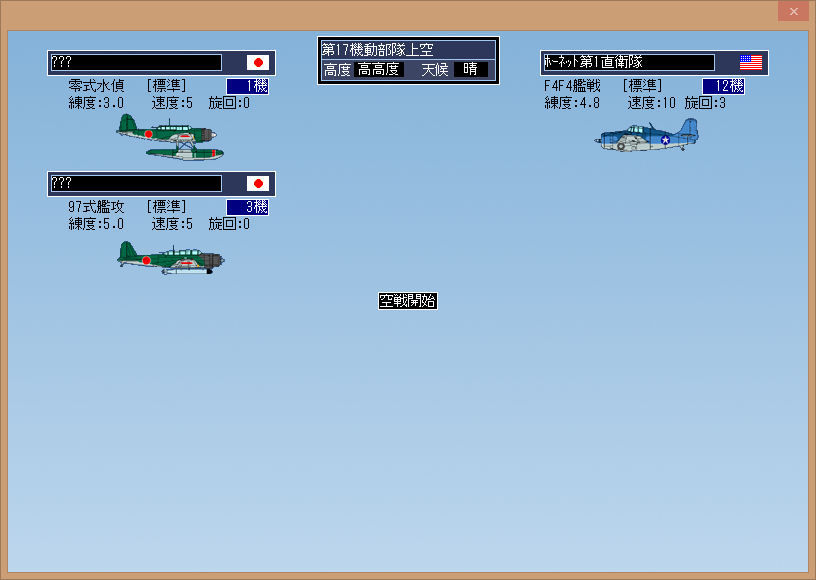Click the 零式水偵 label
This screenshot has width=816, height=580.
[96, 86]
